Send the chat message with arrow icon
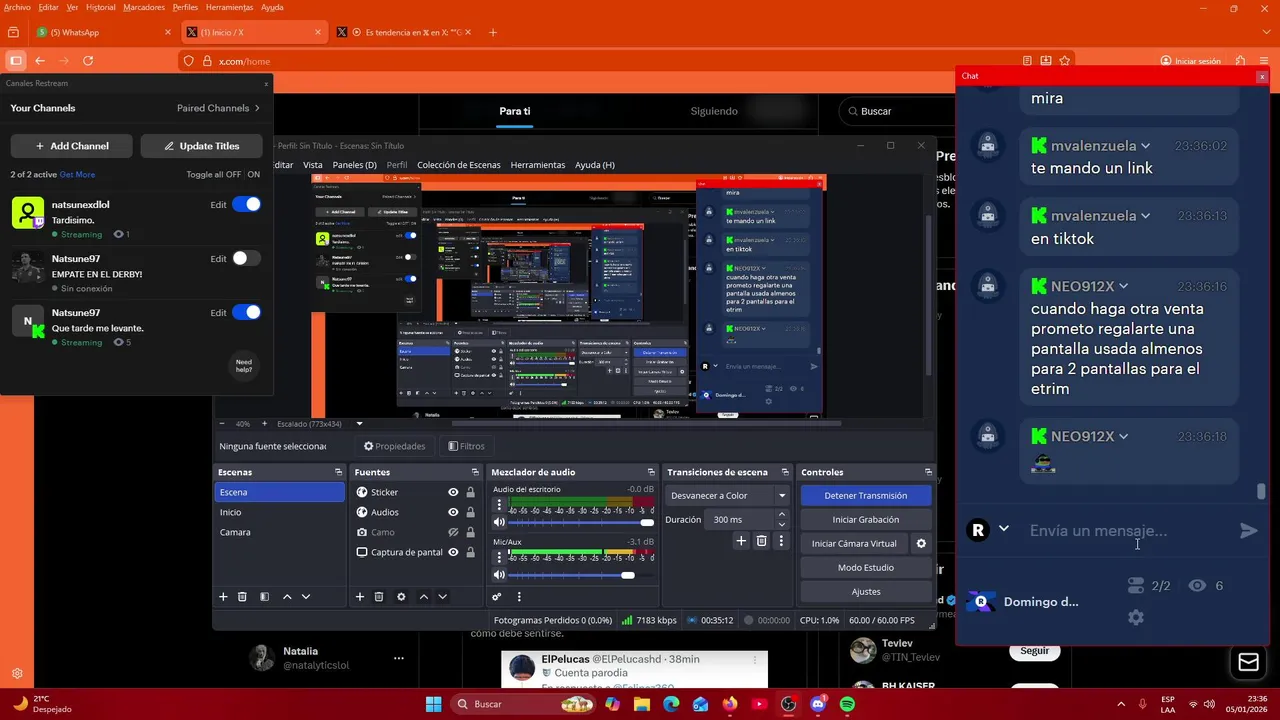1280x720 pixels. [x=1249, y=531]
